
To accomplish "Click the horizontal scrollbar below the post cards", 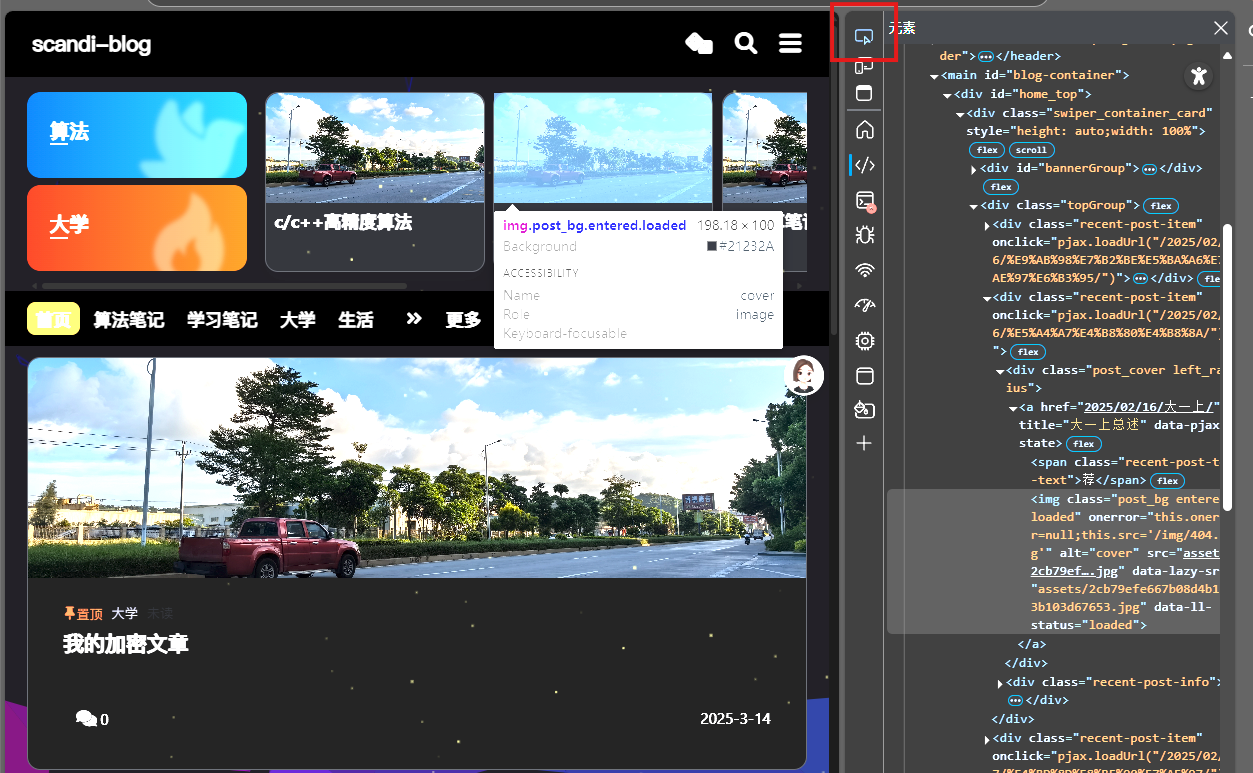I will (225, 285).
